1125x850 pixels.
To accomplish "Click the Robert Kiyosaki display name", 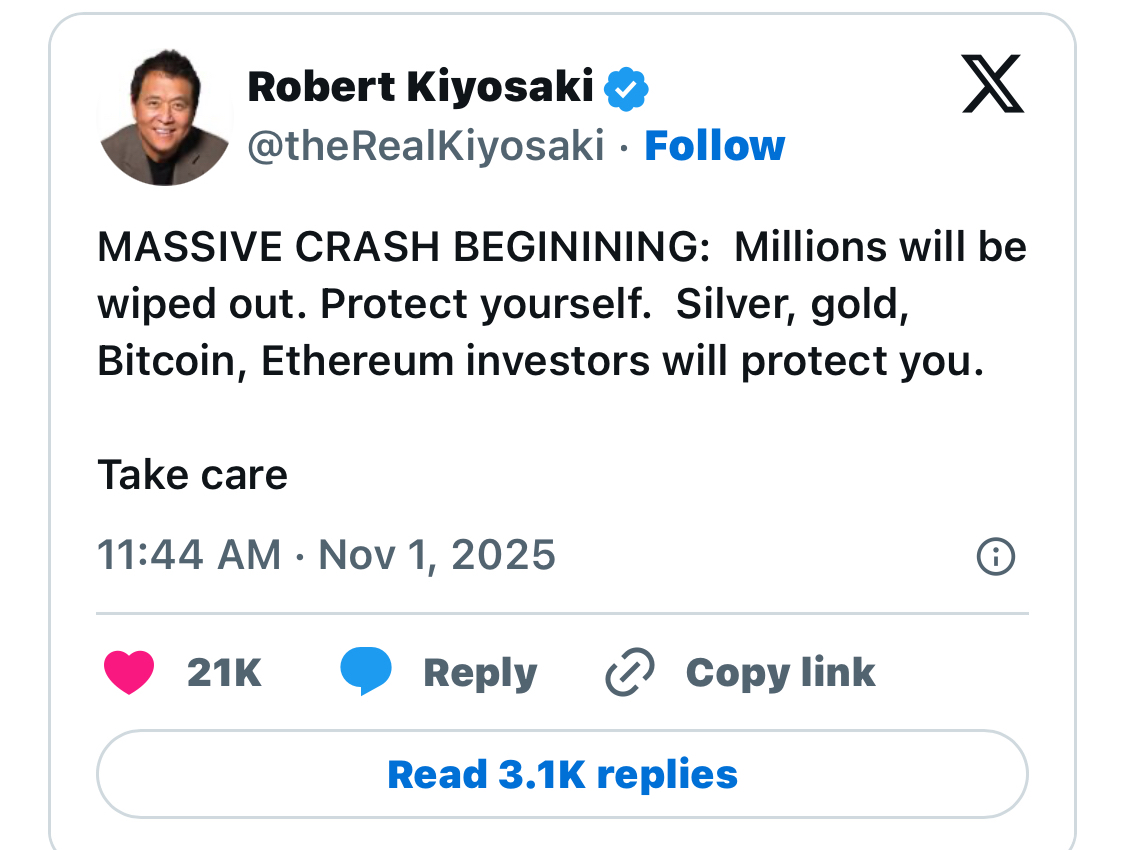I will (420, 88).
